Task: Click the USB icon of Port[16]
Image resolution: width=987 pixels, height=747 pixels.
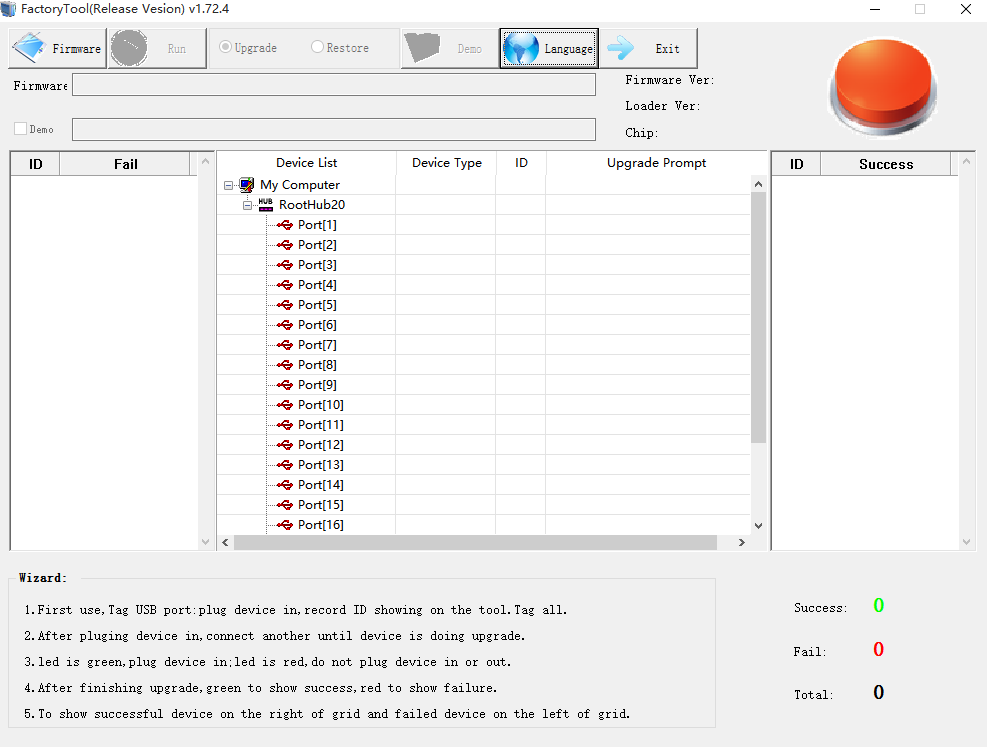Action: [285, 525]
